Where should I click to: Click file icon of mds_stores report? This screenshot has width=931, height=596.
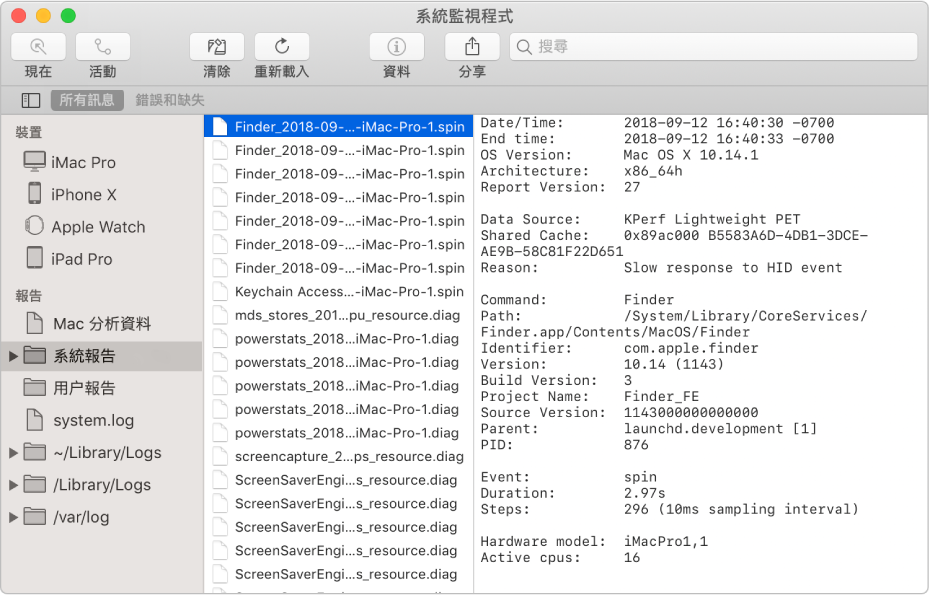coord(220,315)
